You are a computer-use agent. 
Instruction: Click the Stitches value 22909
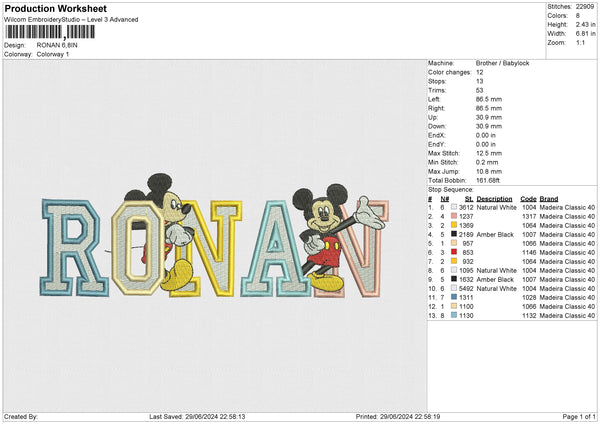582,7
